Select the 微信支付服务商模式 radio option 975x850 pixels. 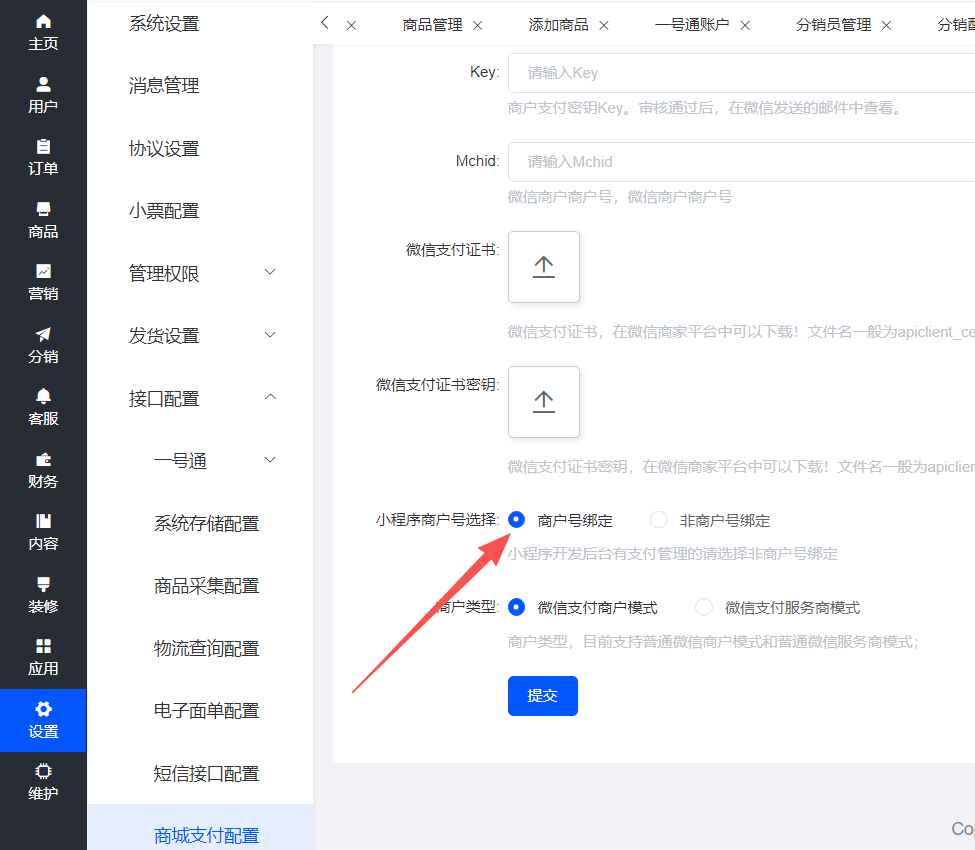click(x=704, y=607)
